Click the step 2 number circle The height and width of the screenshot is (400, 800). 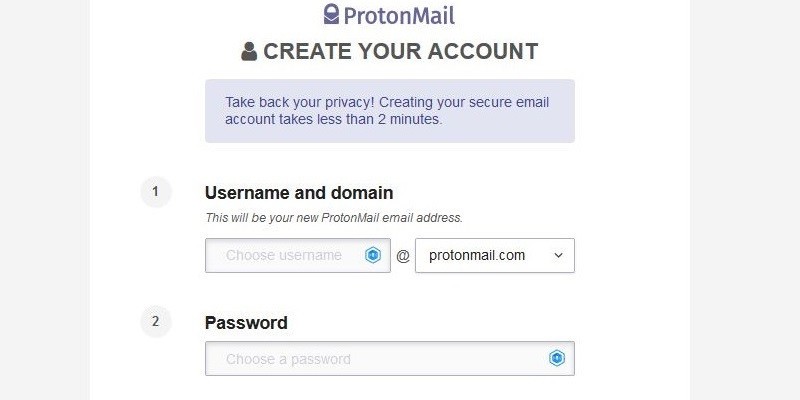(156, 321)
